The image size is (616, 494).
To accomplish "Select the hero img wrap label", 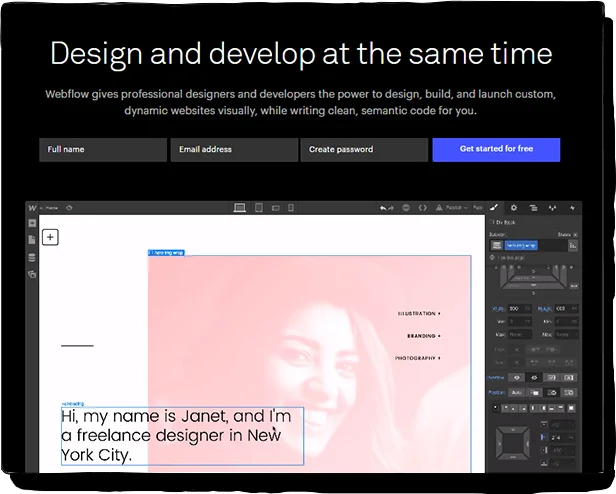I will [x=167, y=253].
